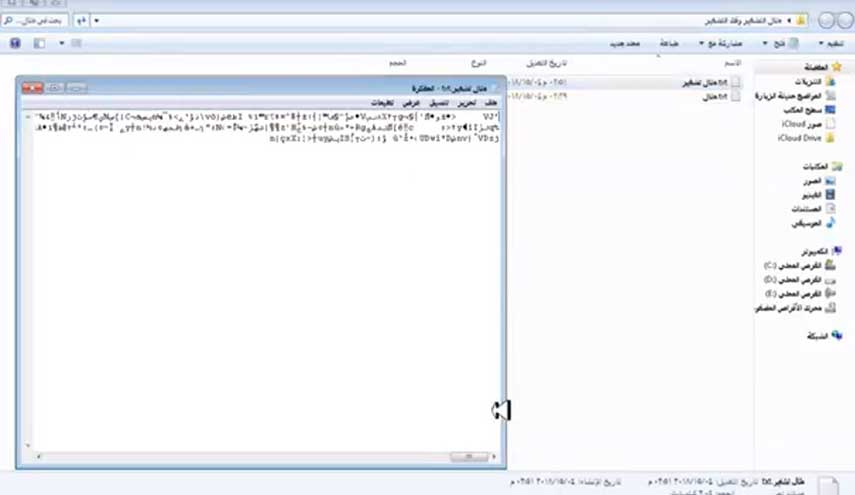The width and height of the screenshot is (855, 495).
Task: Open the help icon in Explorer toolbar
Action: click(14, 44)
